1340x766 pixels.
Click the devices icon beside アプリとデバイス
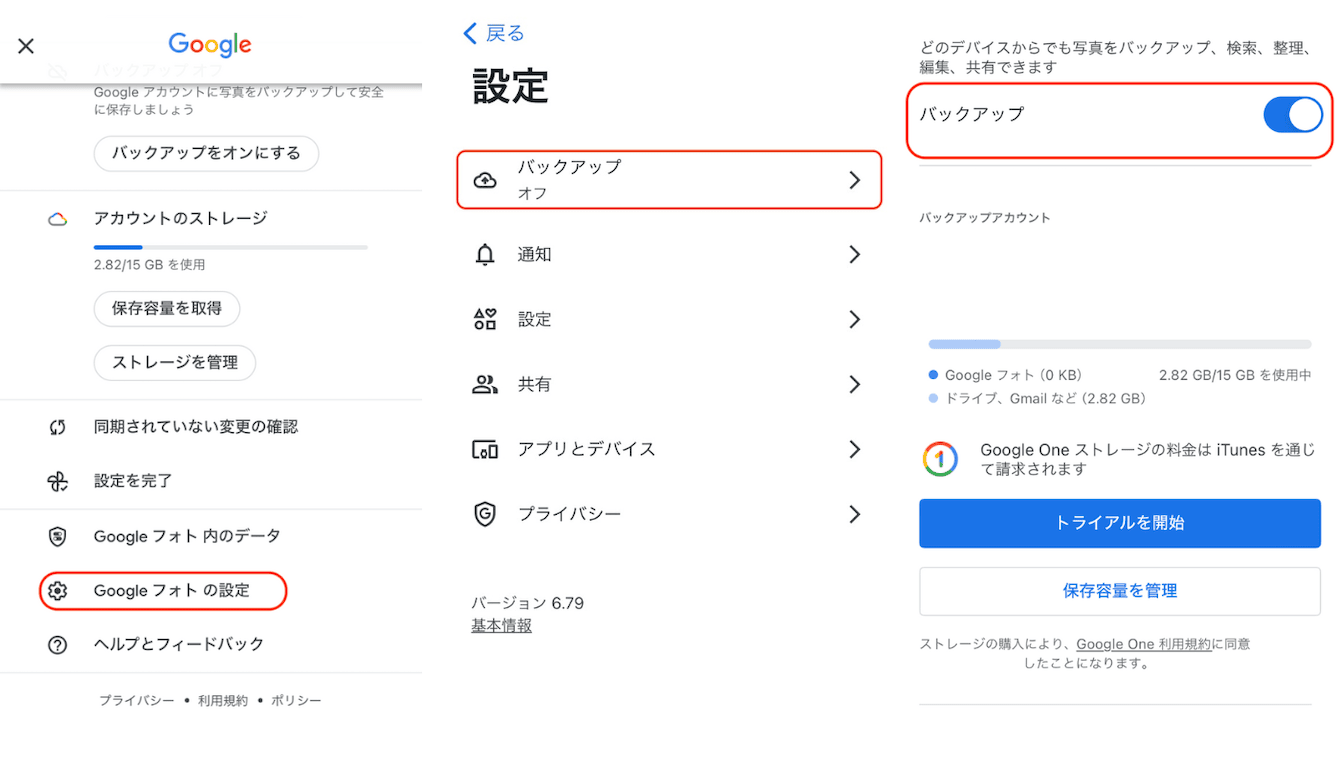tap(485, 450)
